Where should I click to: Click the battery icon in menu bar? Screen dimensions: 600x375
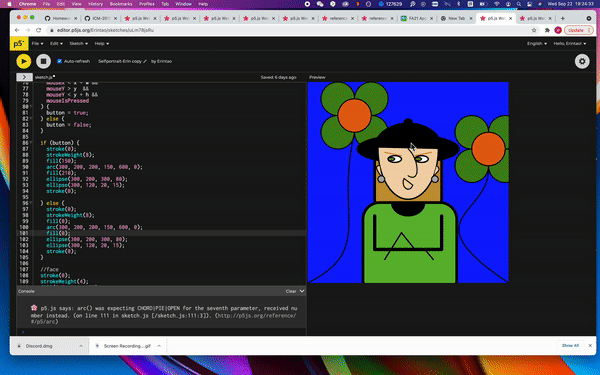click(483, 4)
